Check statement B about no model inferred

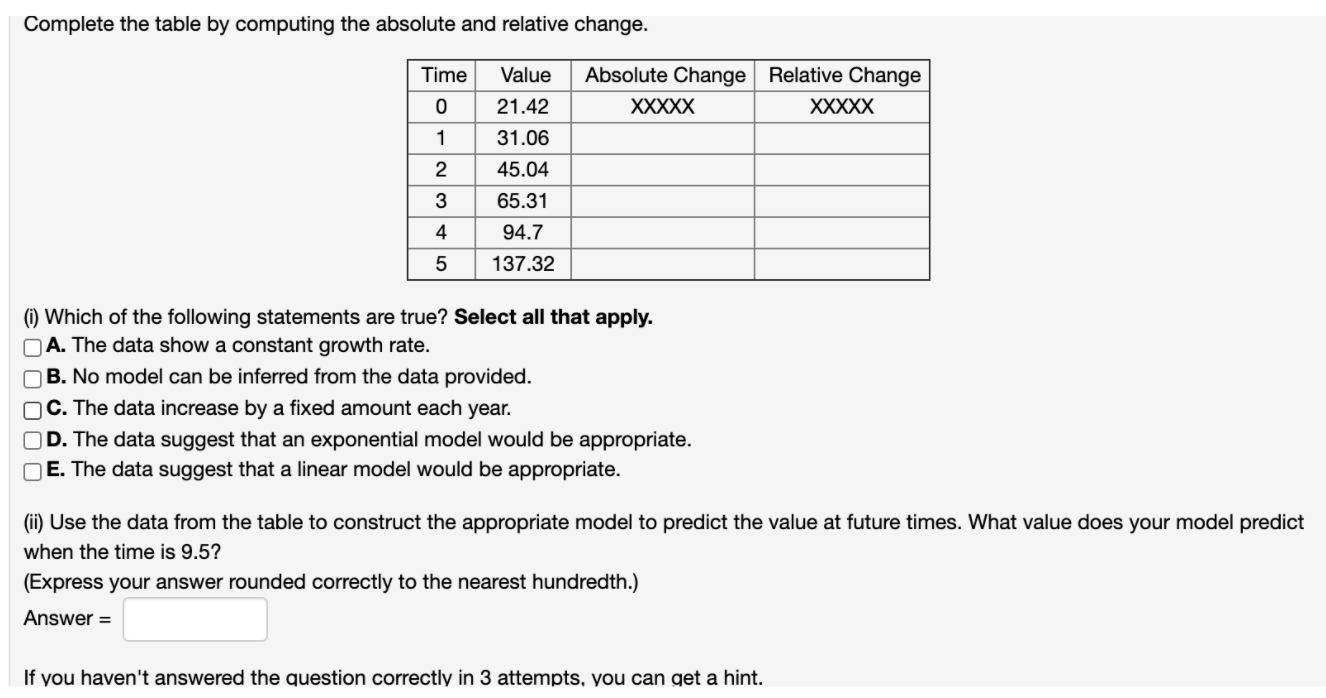tap(32, 378)
